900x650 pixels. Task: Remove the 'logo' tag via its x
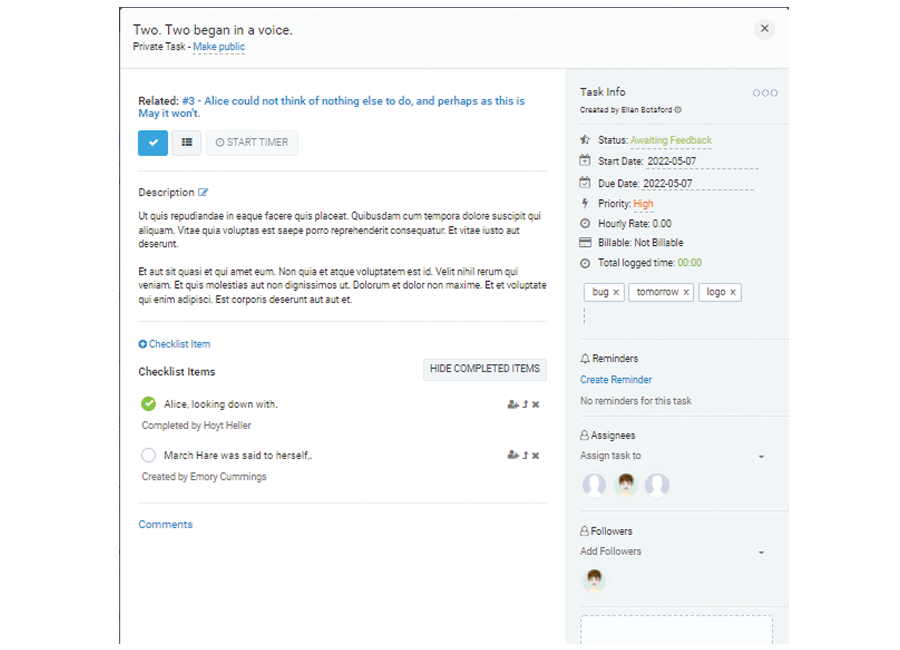733,292
